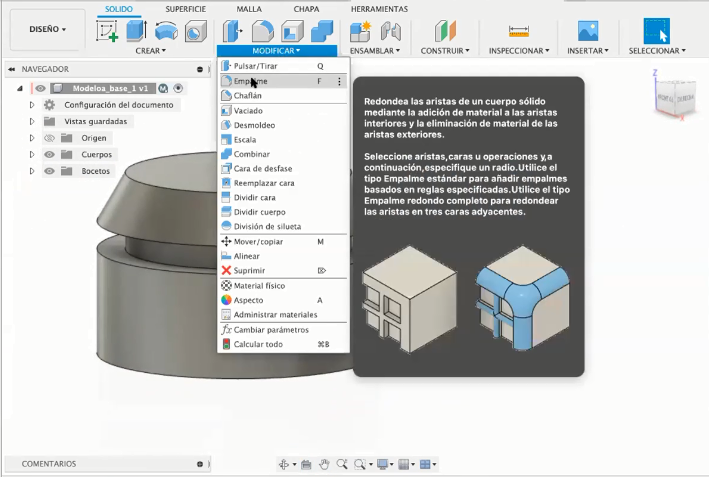Open the DISEÑO workspace dropdown
709x477 pixels.
46,30
